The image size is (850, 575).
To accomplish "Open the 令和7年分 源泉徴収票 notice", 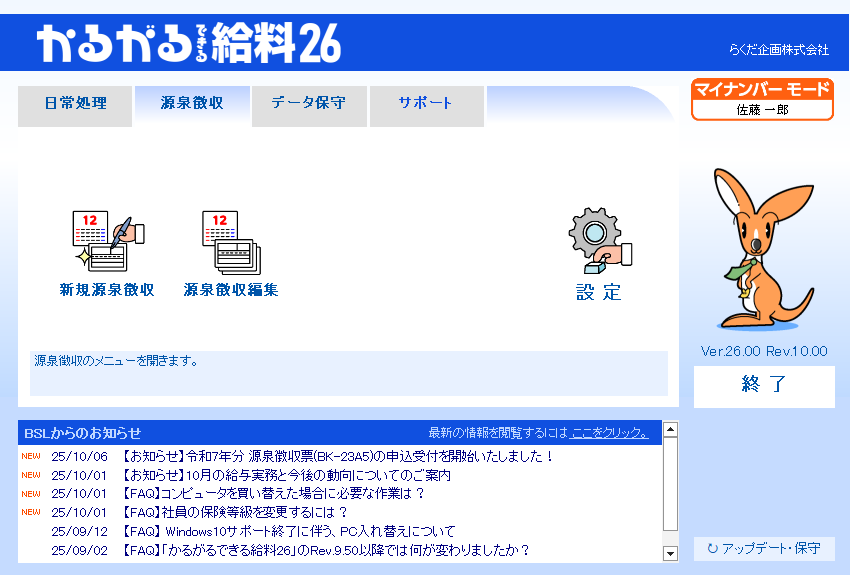I will tap(338, 457).
